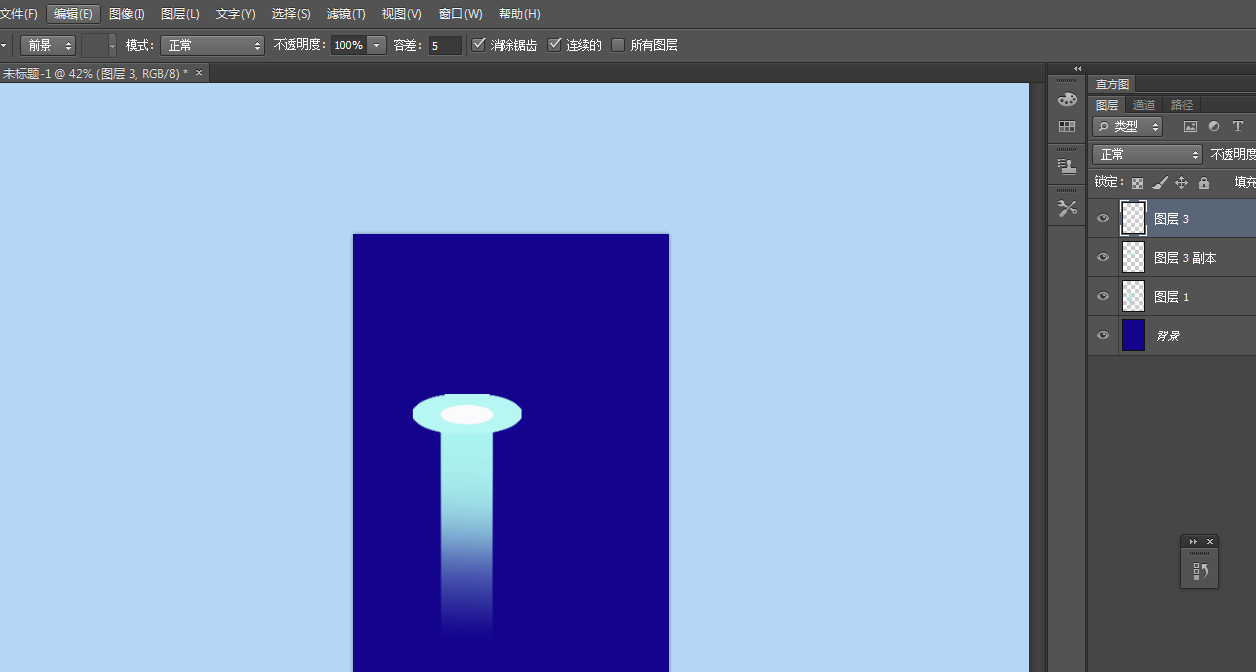Click the lock position move icon

click(x=1181, y=183)
